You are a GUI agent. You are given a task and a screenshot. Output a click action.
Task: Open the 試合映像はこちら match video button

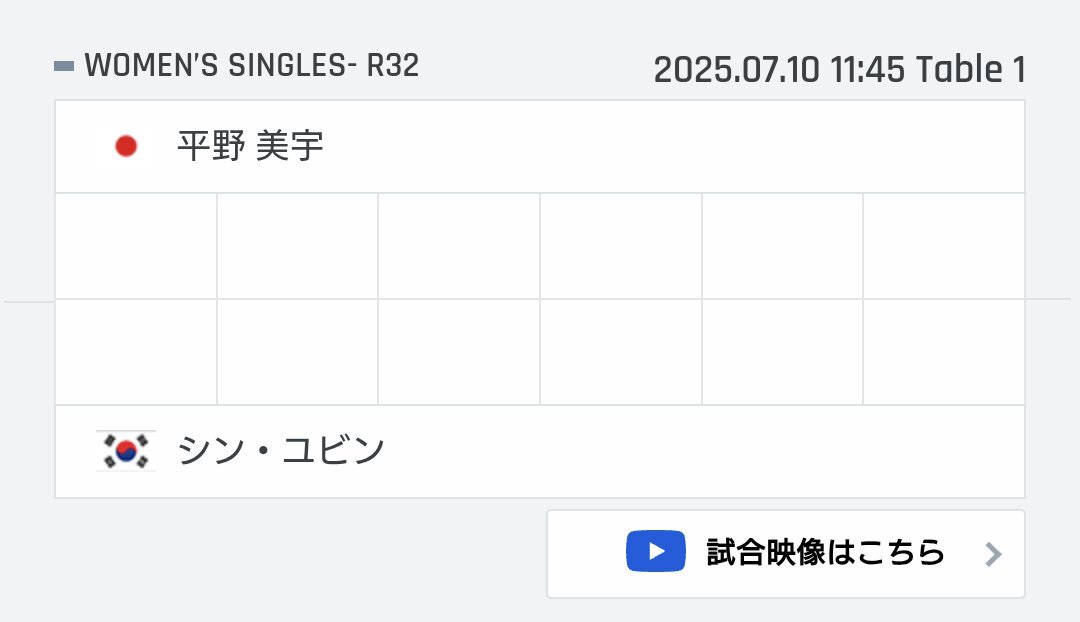pyautogui.click(x=786, y=554)
